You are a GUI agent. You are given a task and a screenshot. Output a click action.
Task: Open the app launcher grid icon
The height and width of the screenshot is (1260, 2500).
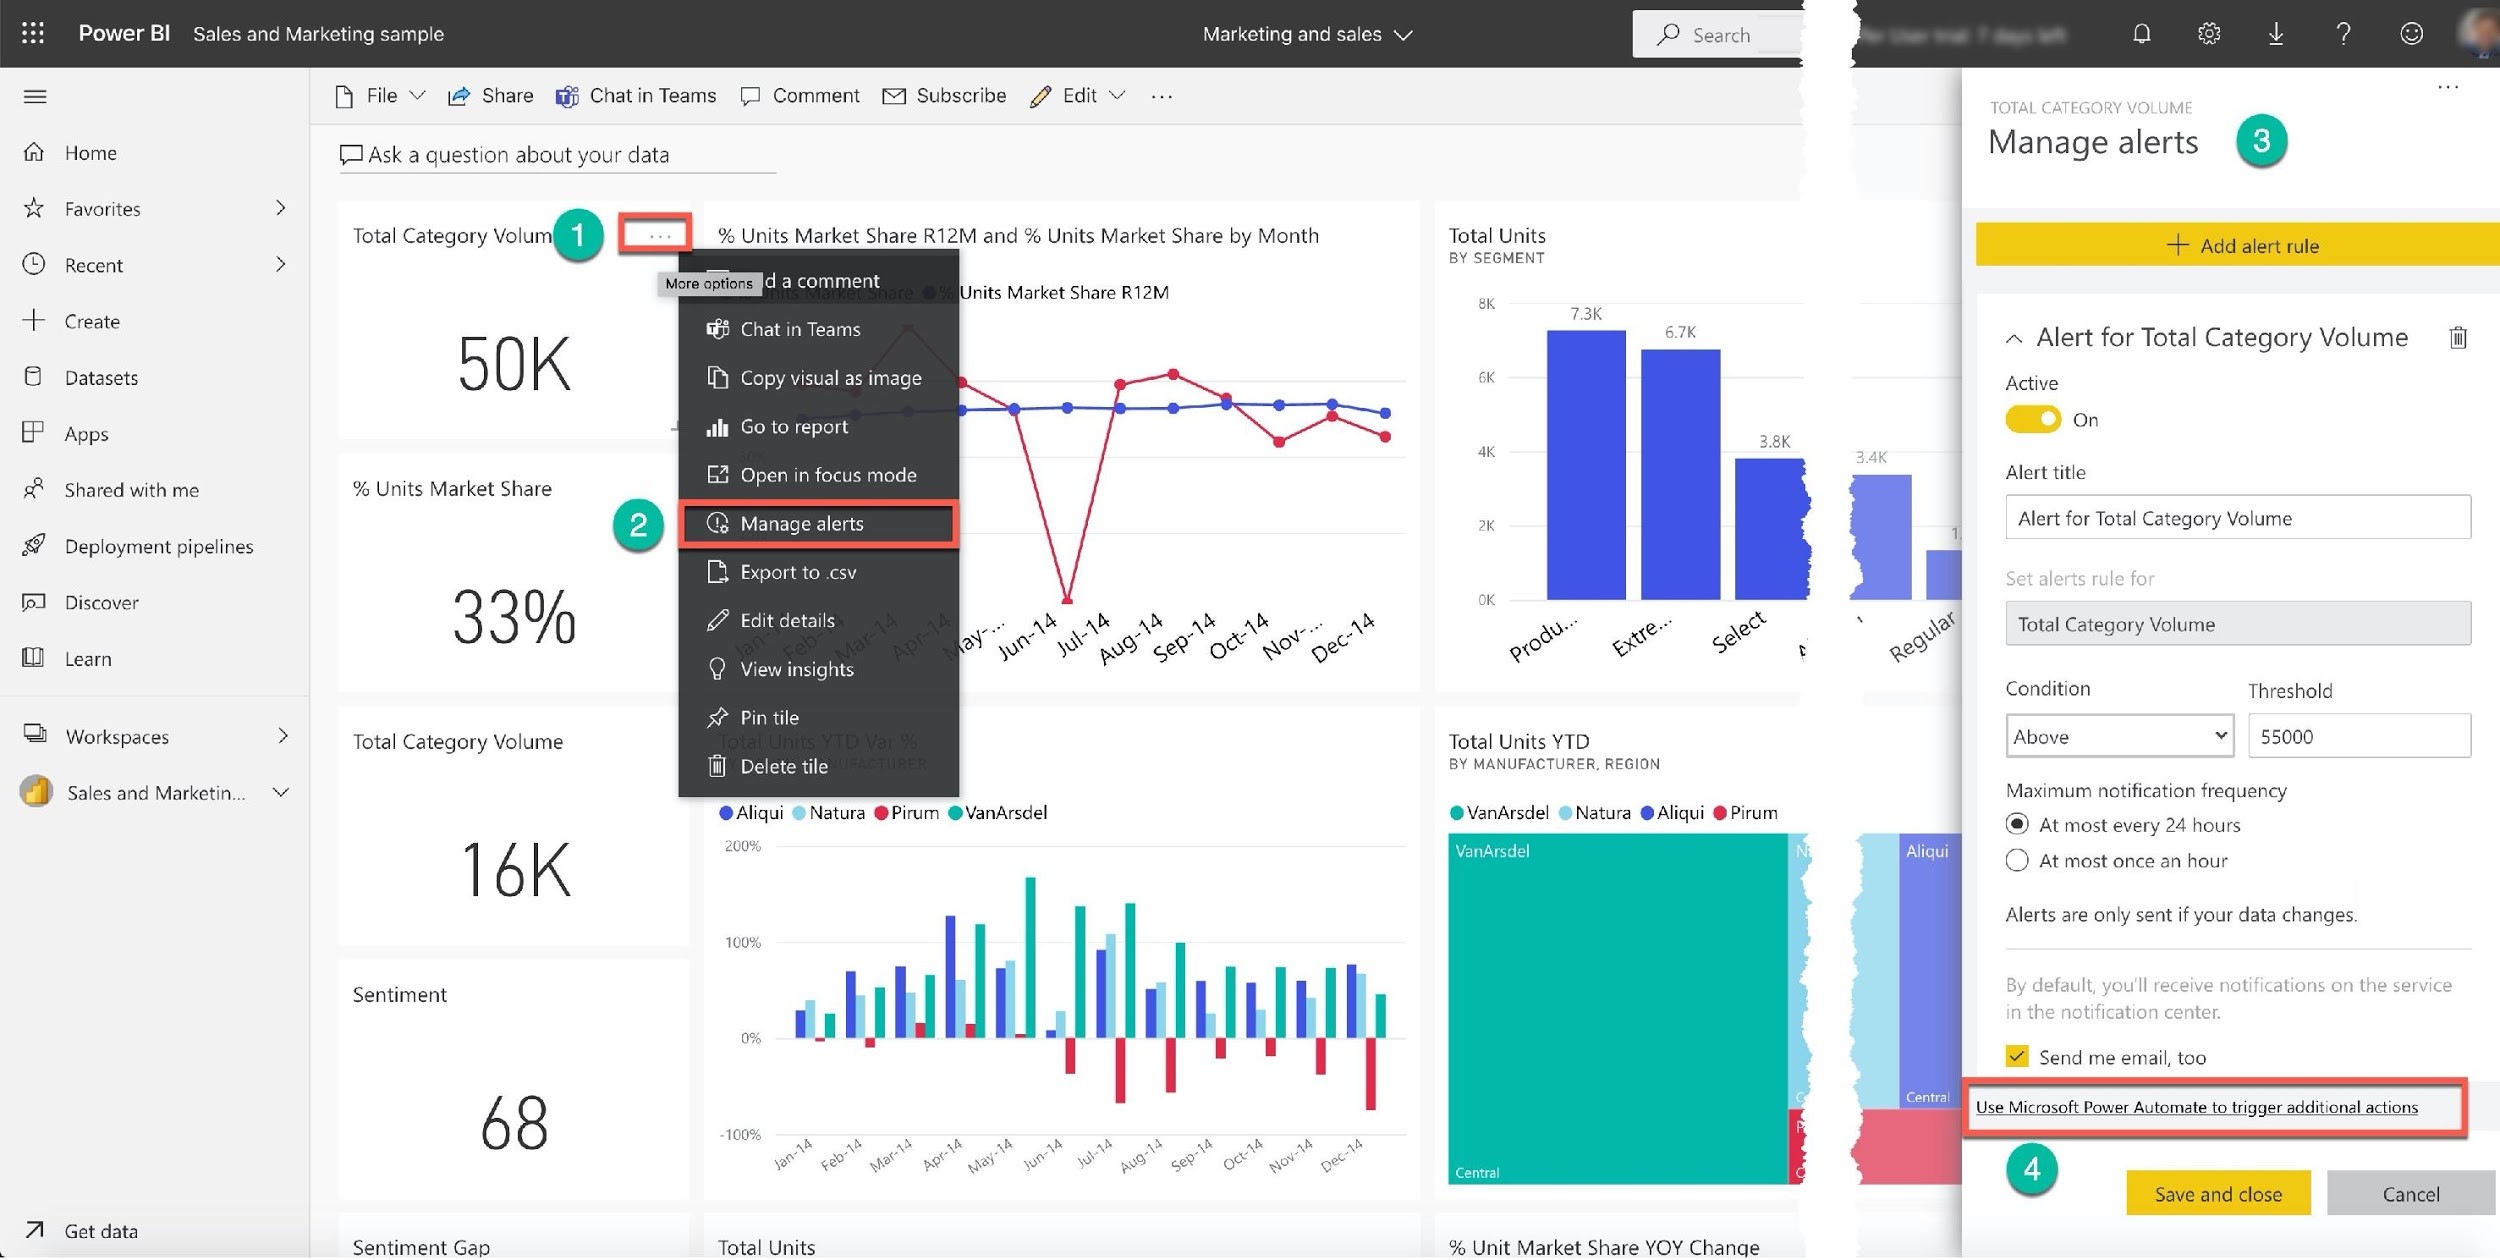(x=33, y=33)
